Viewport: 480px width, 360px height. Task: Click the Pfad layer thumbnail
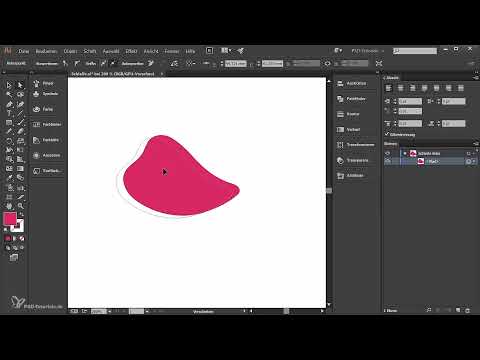pos(421,161)
